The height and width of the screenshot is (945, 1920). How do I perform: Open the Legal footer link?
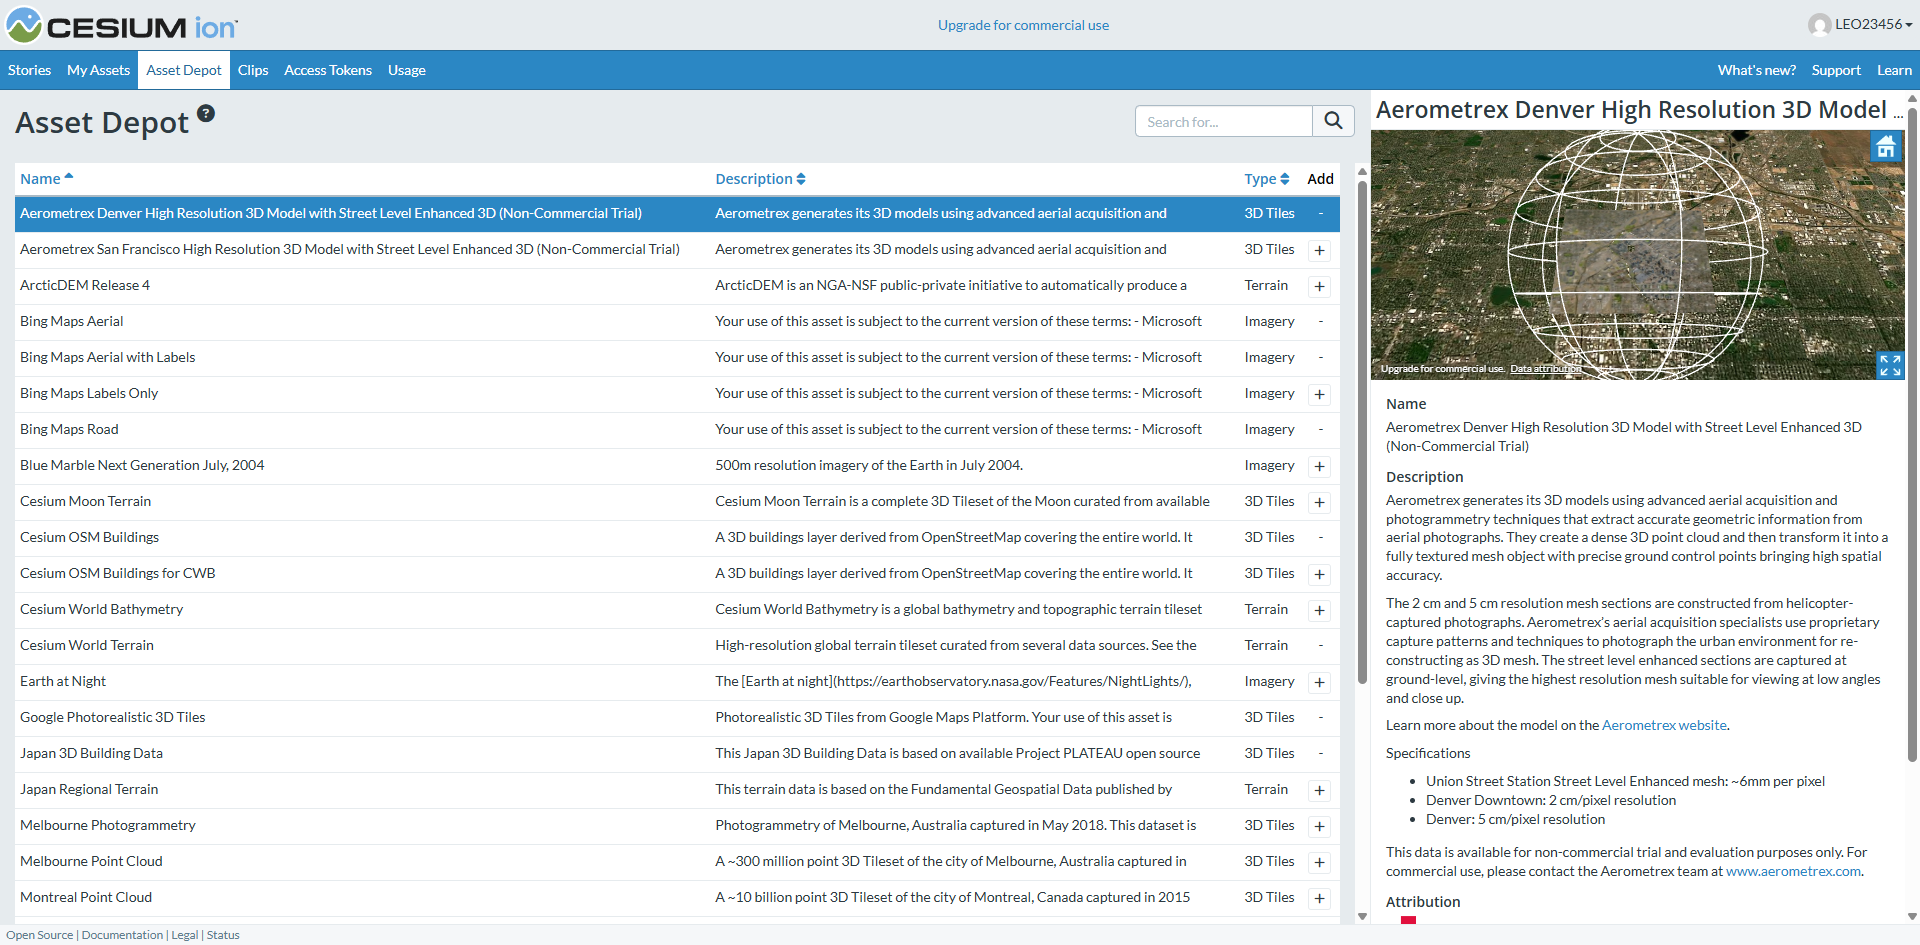[x=185, y=935]
